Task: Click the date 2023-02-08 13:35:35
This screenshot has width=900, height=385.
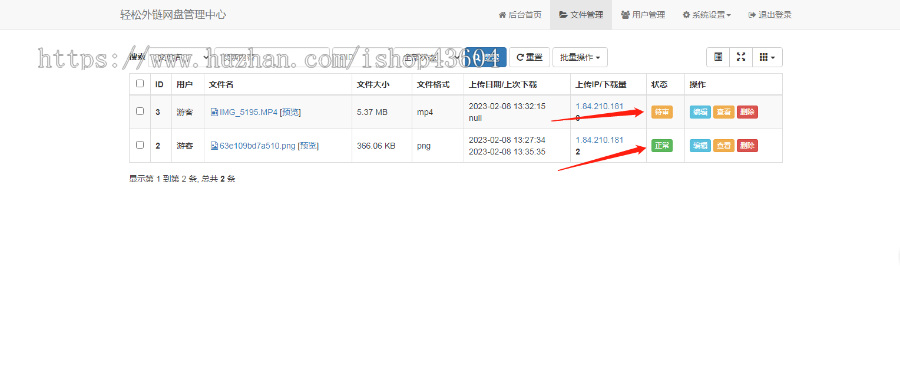Action: tap(507, 151)
